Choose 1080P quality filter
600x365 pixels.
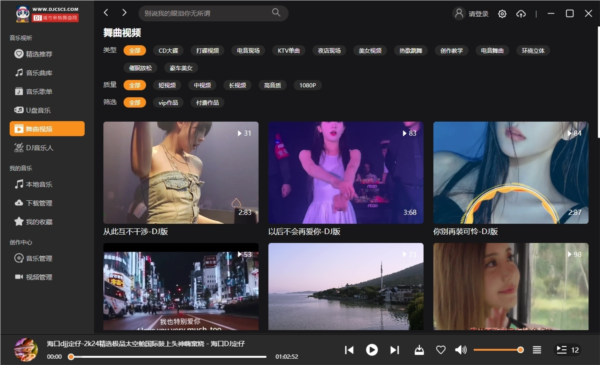308,85
